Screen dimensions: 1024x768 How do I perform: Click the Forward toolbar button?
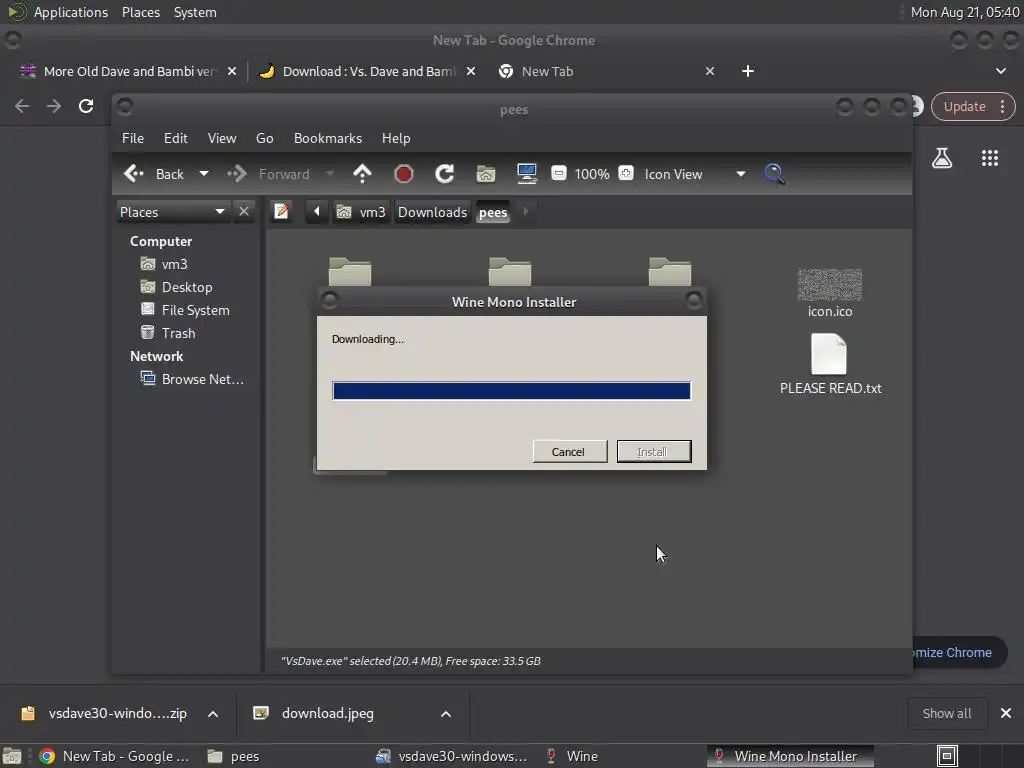point(268,174)
